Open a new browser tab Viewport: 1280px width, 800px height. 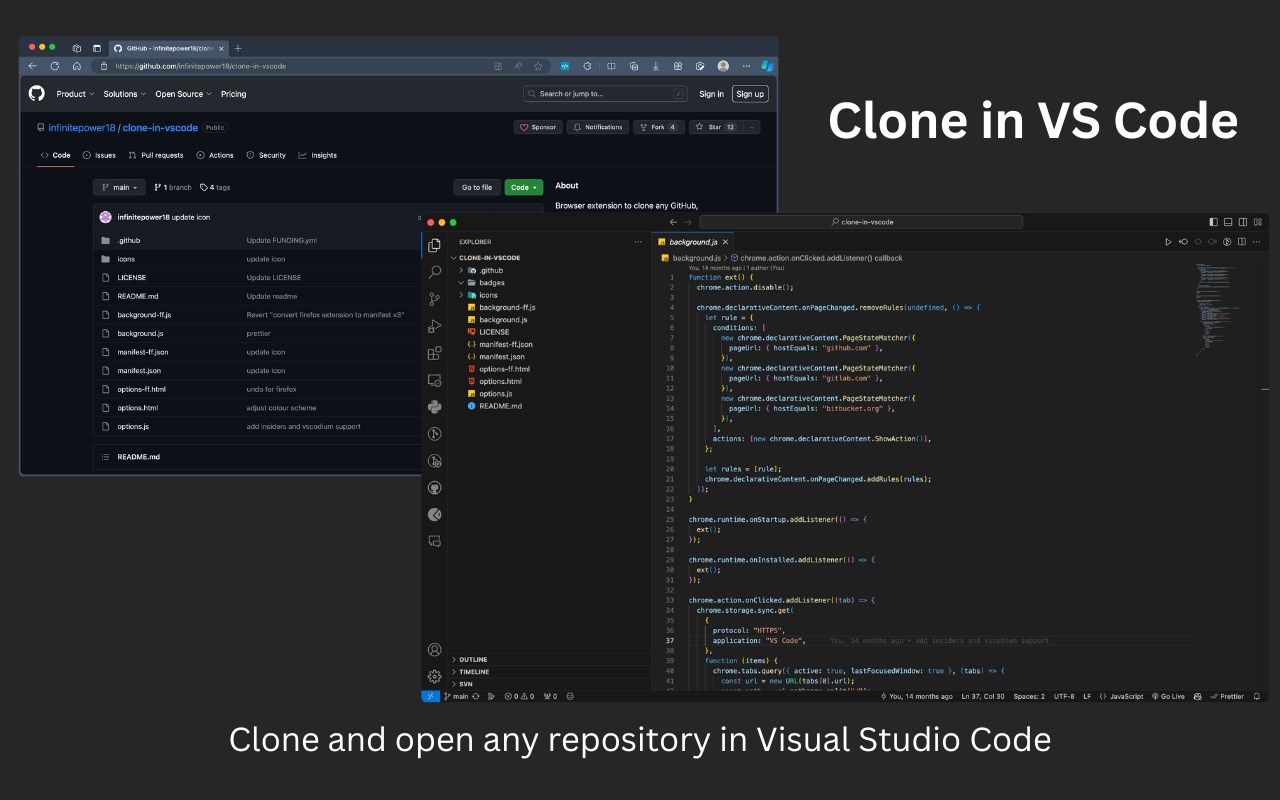pyautogui.click(x=237, y=48)
